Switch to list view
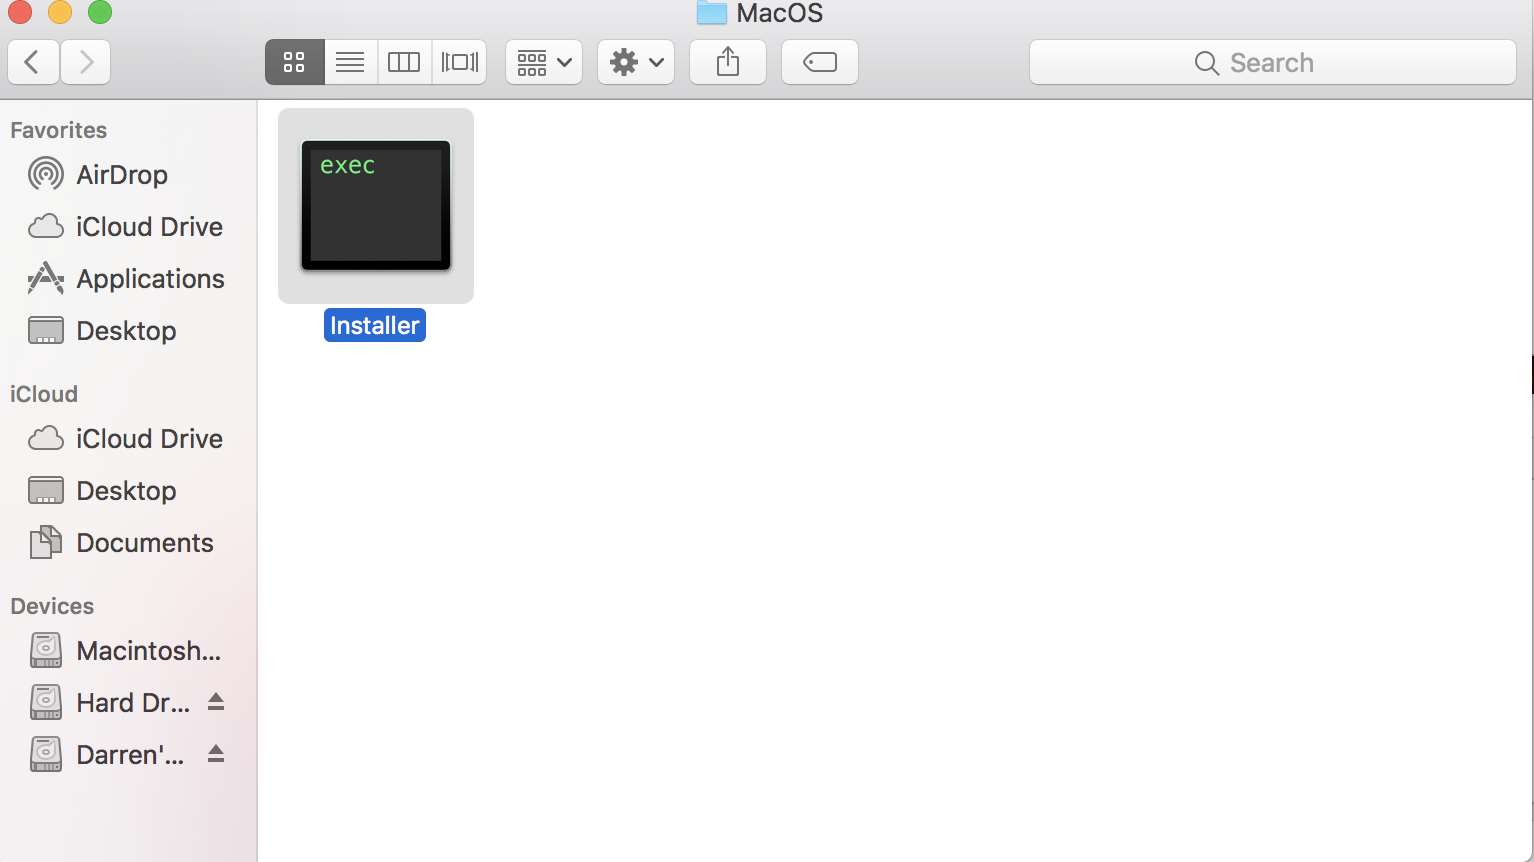Image resolution: width=1534 pixels, height=862 pixels. 350,62
